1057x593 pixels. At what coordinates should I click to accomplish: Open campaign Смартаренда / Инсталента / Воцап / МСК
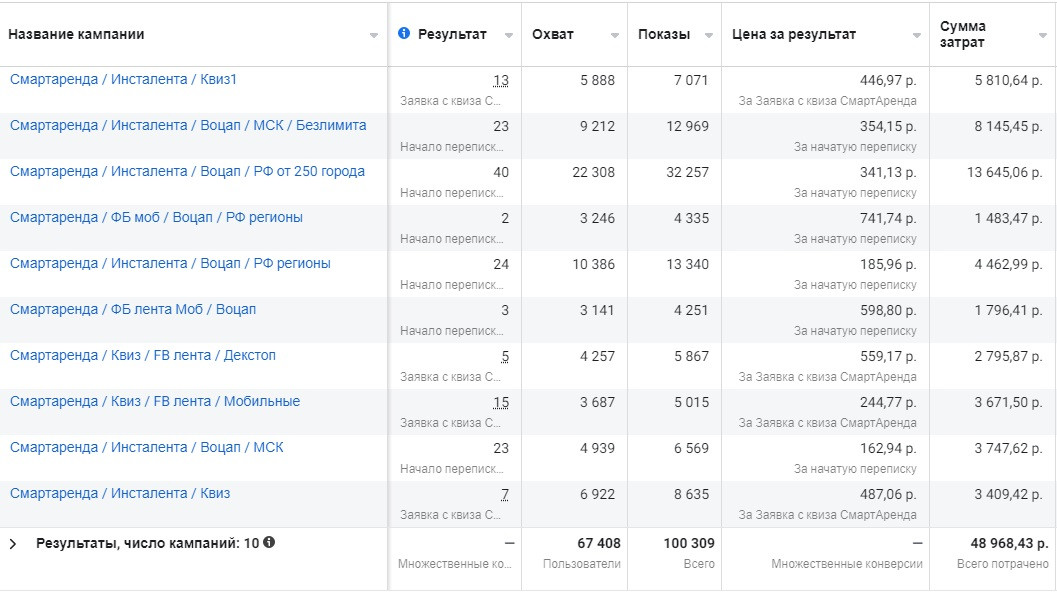click(x=147, y=447)
